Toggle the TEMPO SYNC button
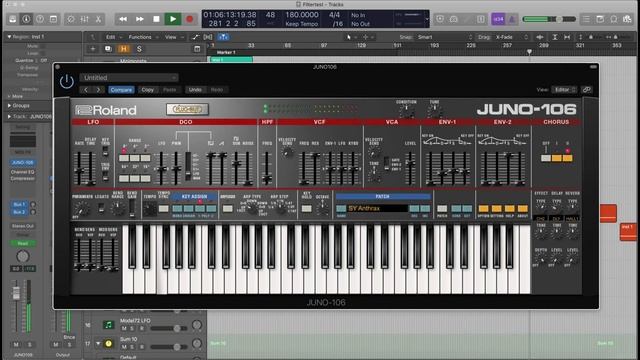Image resolution: width=640 pixels, height=360 pixels. click(x=164, y=209)
